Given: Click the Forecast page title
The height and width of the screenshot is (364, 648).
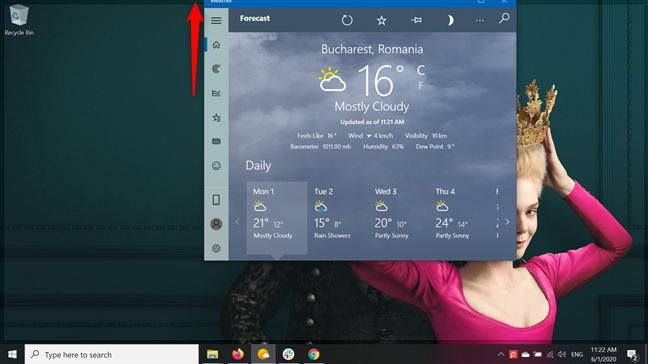Looking at the screenshot, I should (255, 18).
